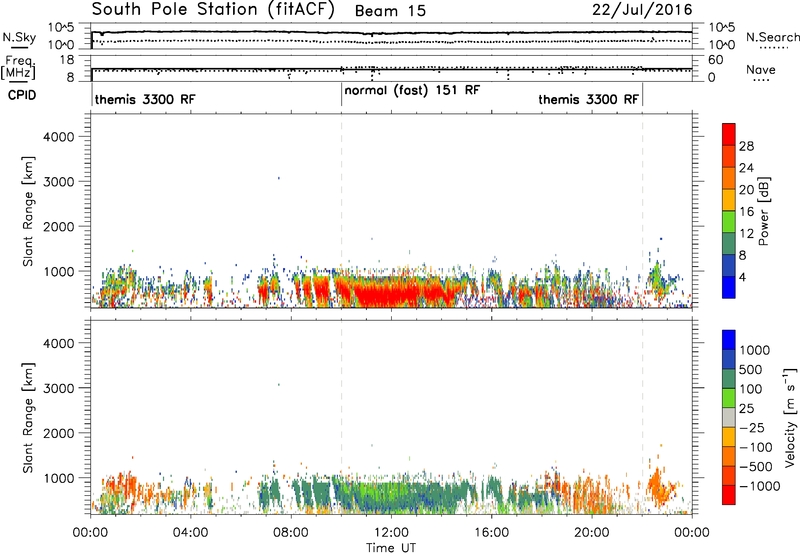The width and height of the screenshot is (800, 554).
Task: Pick the −100 to −500 orange Velocity swatch
Action: [x=729, y=456]
